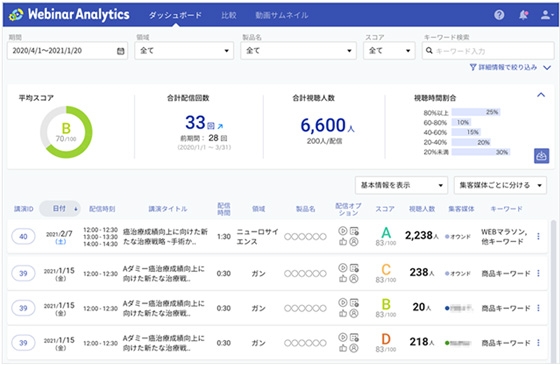This screenshot has height=365, width=560.
Task: Sort by the 講演タイトル column header
Action: [x=168, y=209]
